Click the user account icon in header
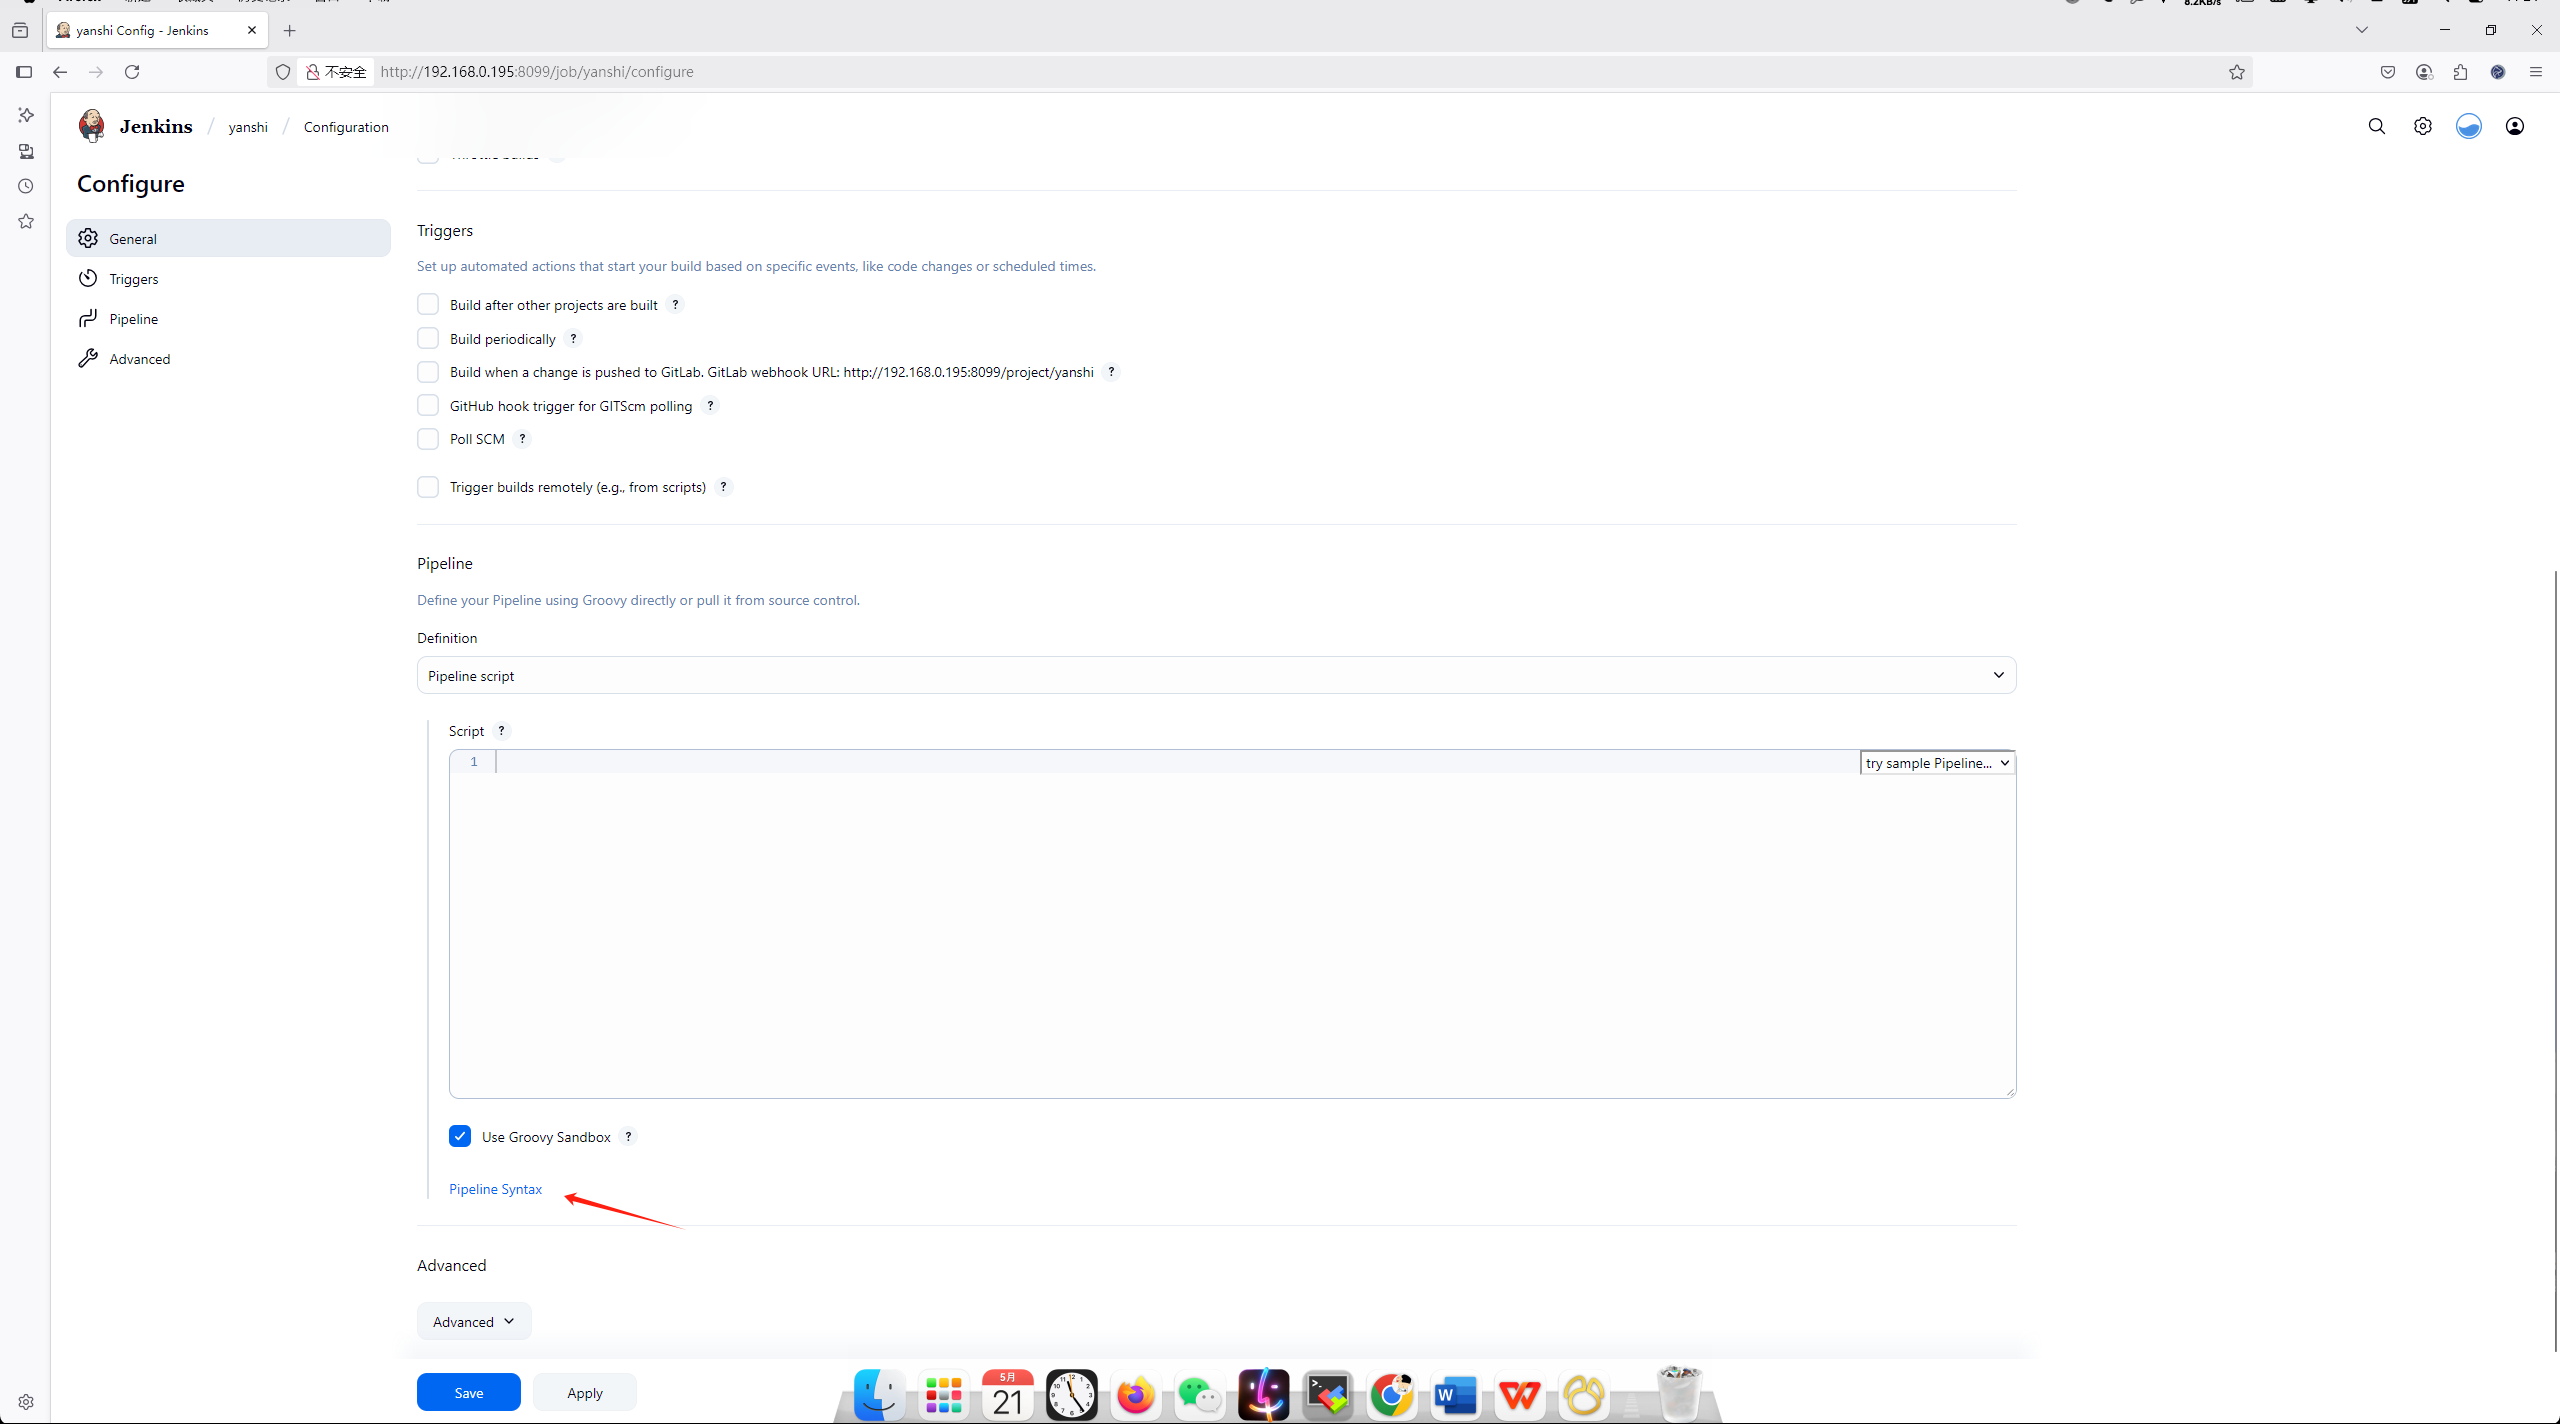The width and height of the screenshot is (2560, 1424). [x=2514, y=126]
